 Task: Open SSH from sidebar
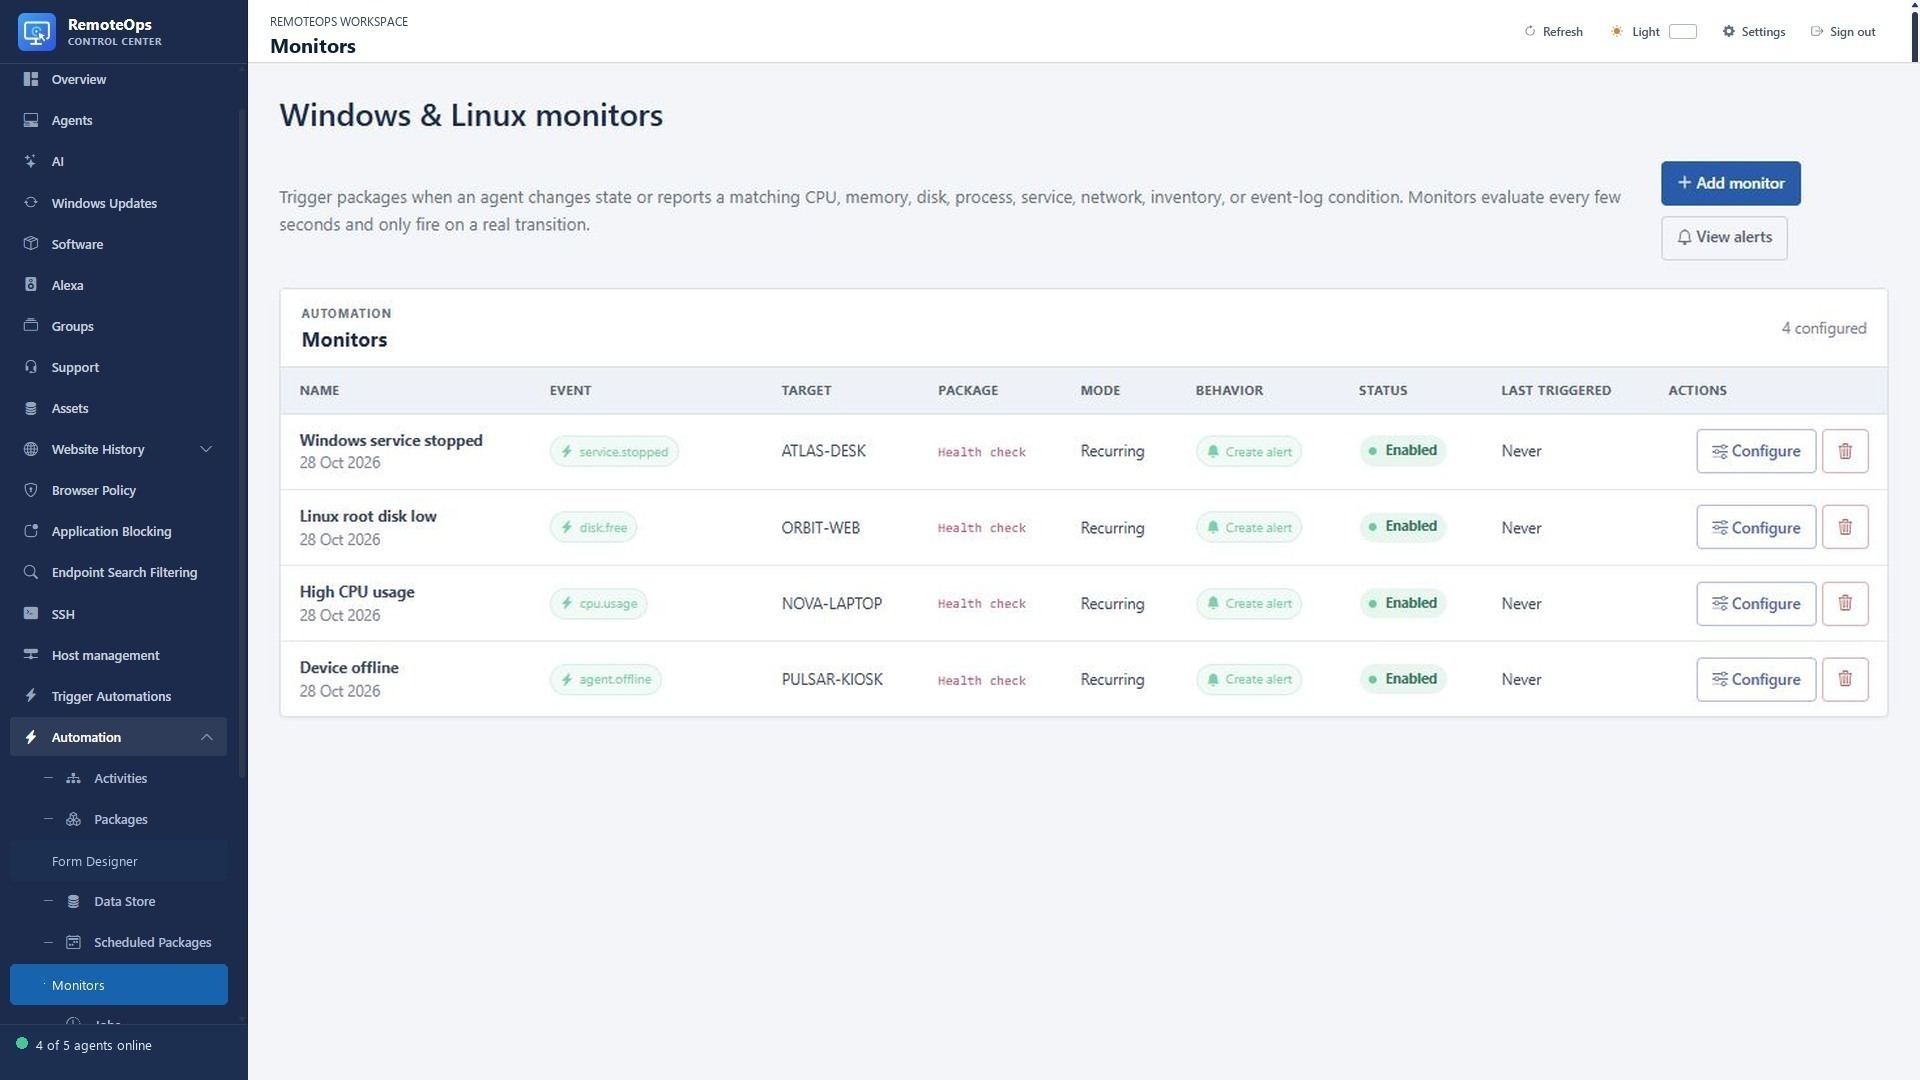[x=118, y=614]
